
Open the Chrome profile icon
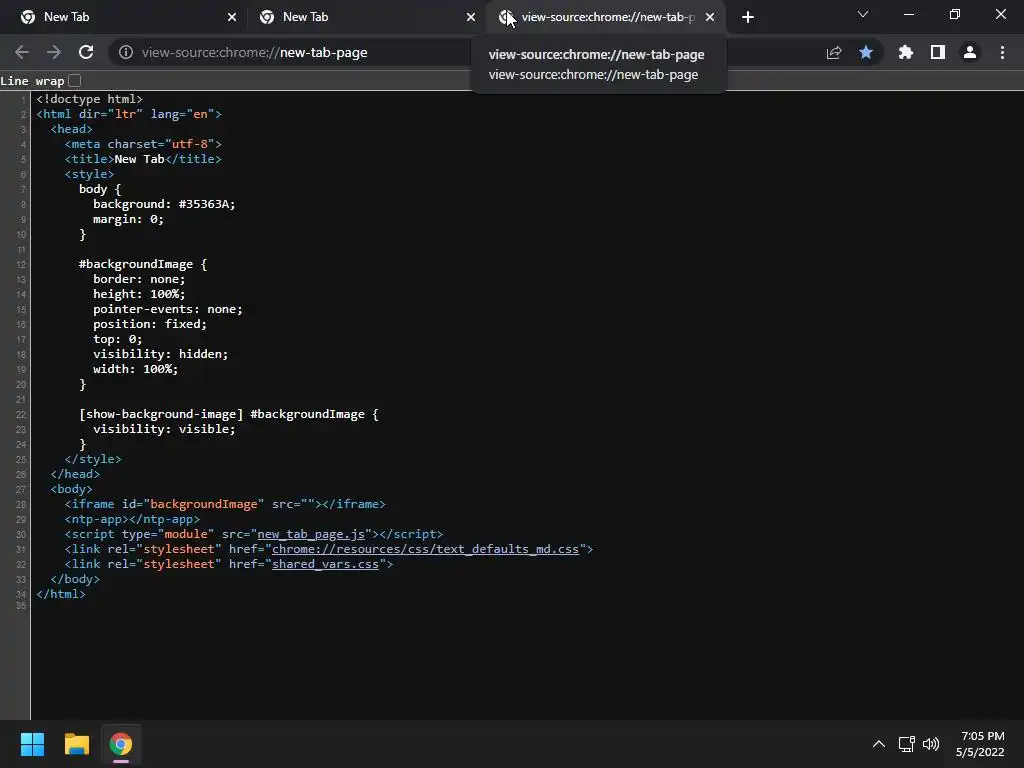(x=970, y=52)
